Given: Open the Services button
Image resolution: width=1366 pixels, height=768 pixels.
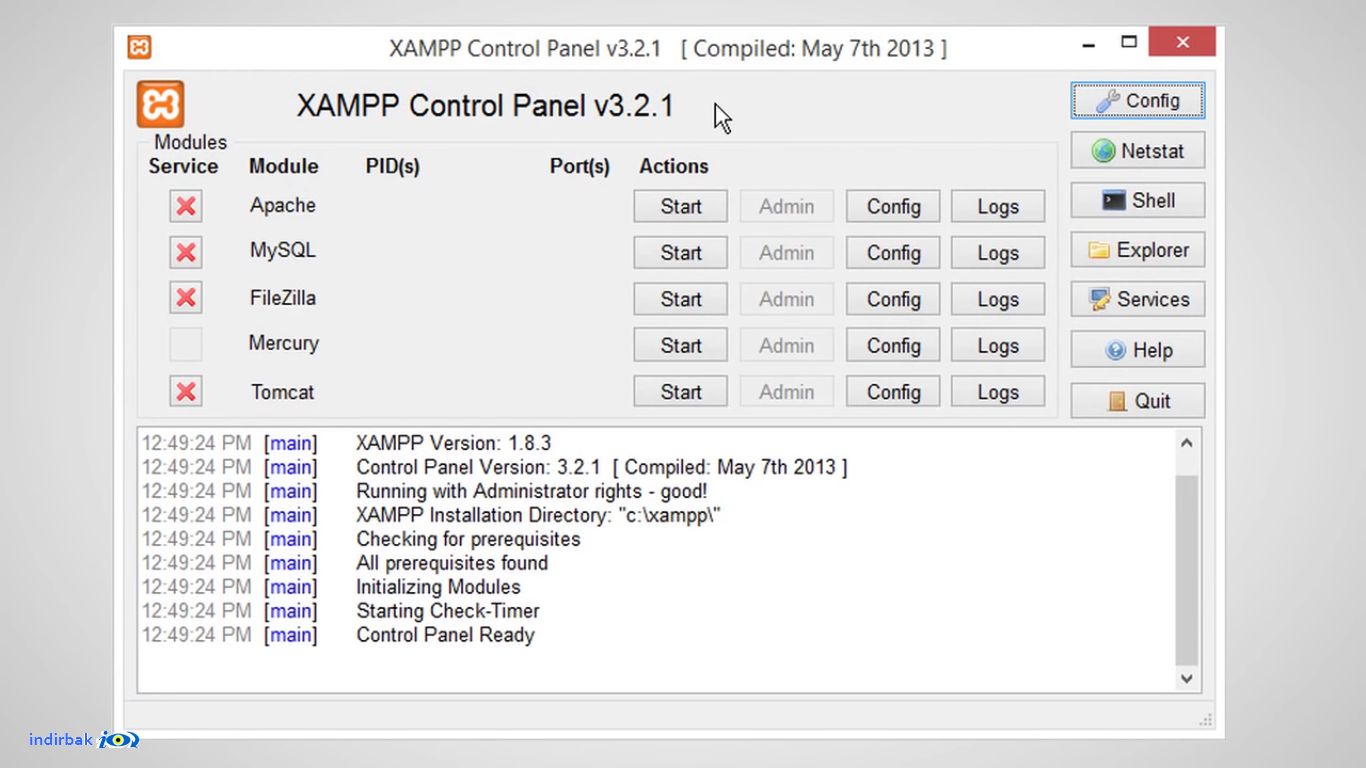Looking at the screenshot, I should [x=1138, y=299].
